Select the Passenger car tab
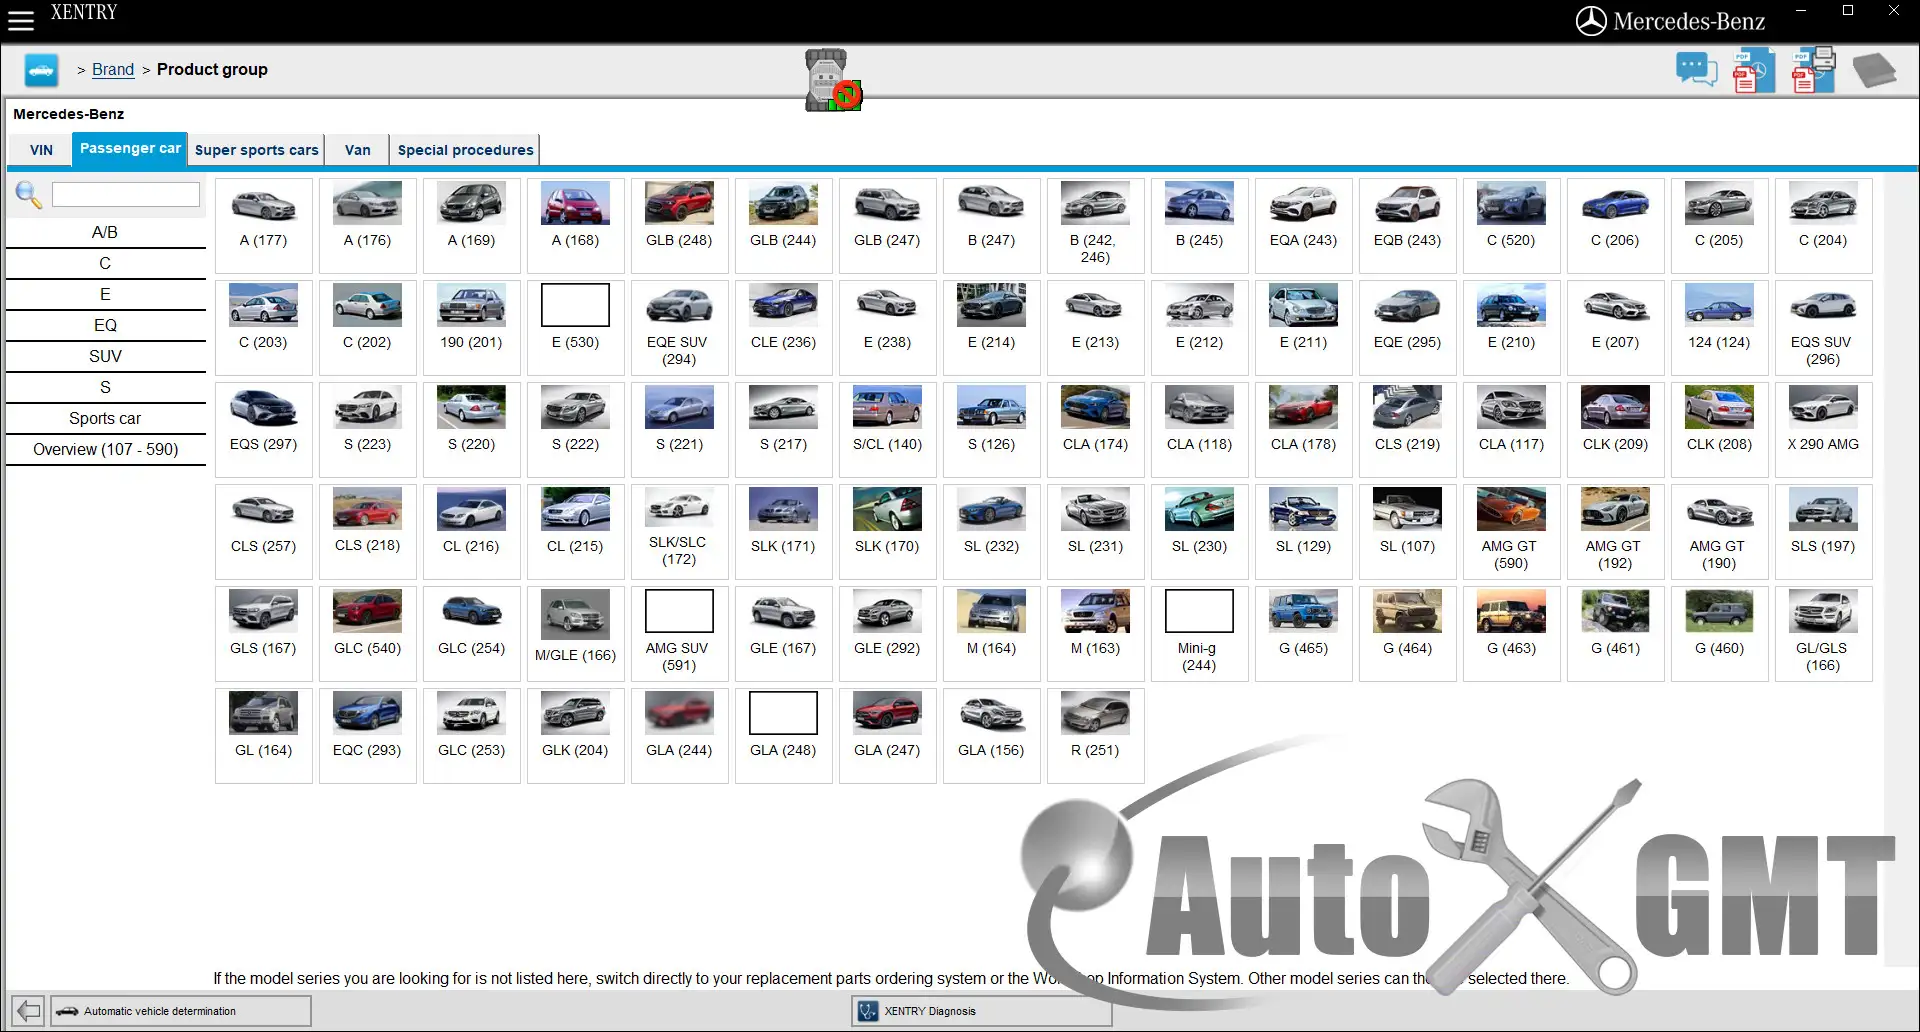 coord(130,148)
